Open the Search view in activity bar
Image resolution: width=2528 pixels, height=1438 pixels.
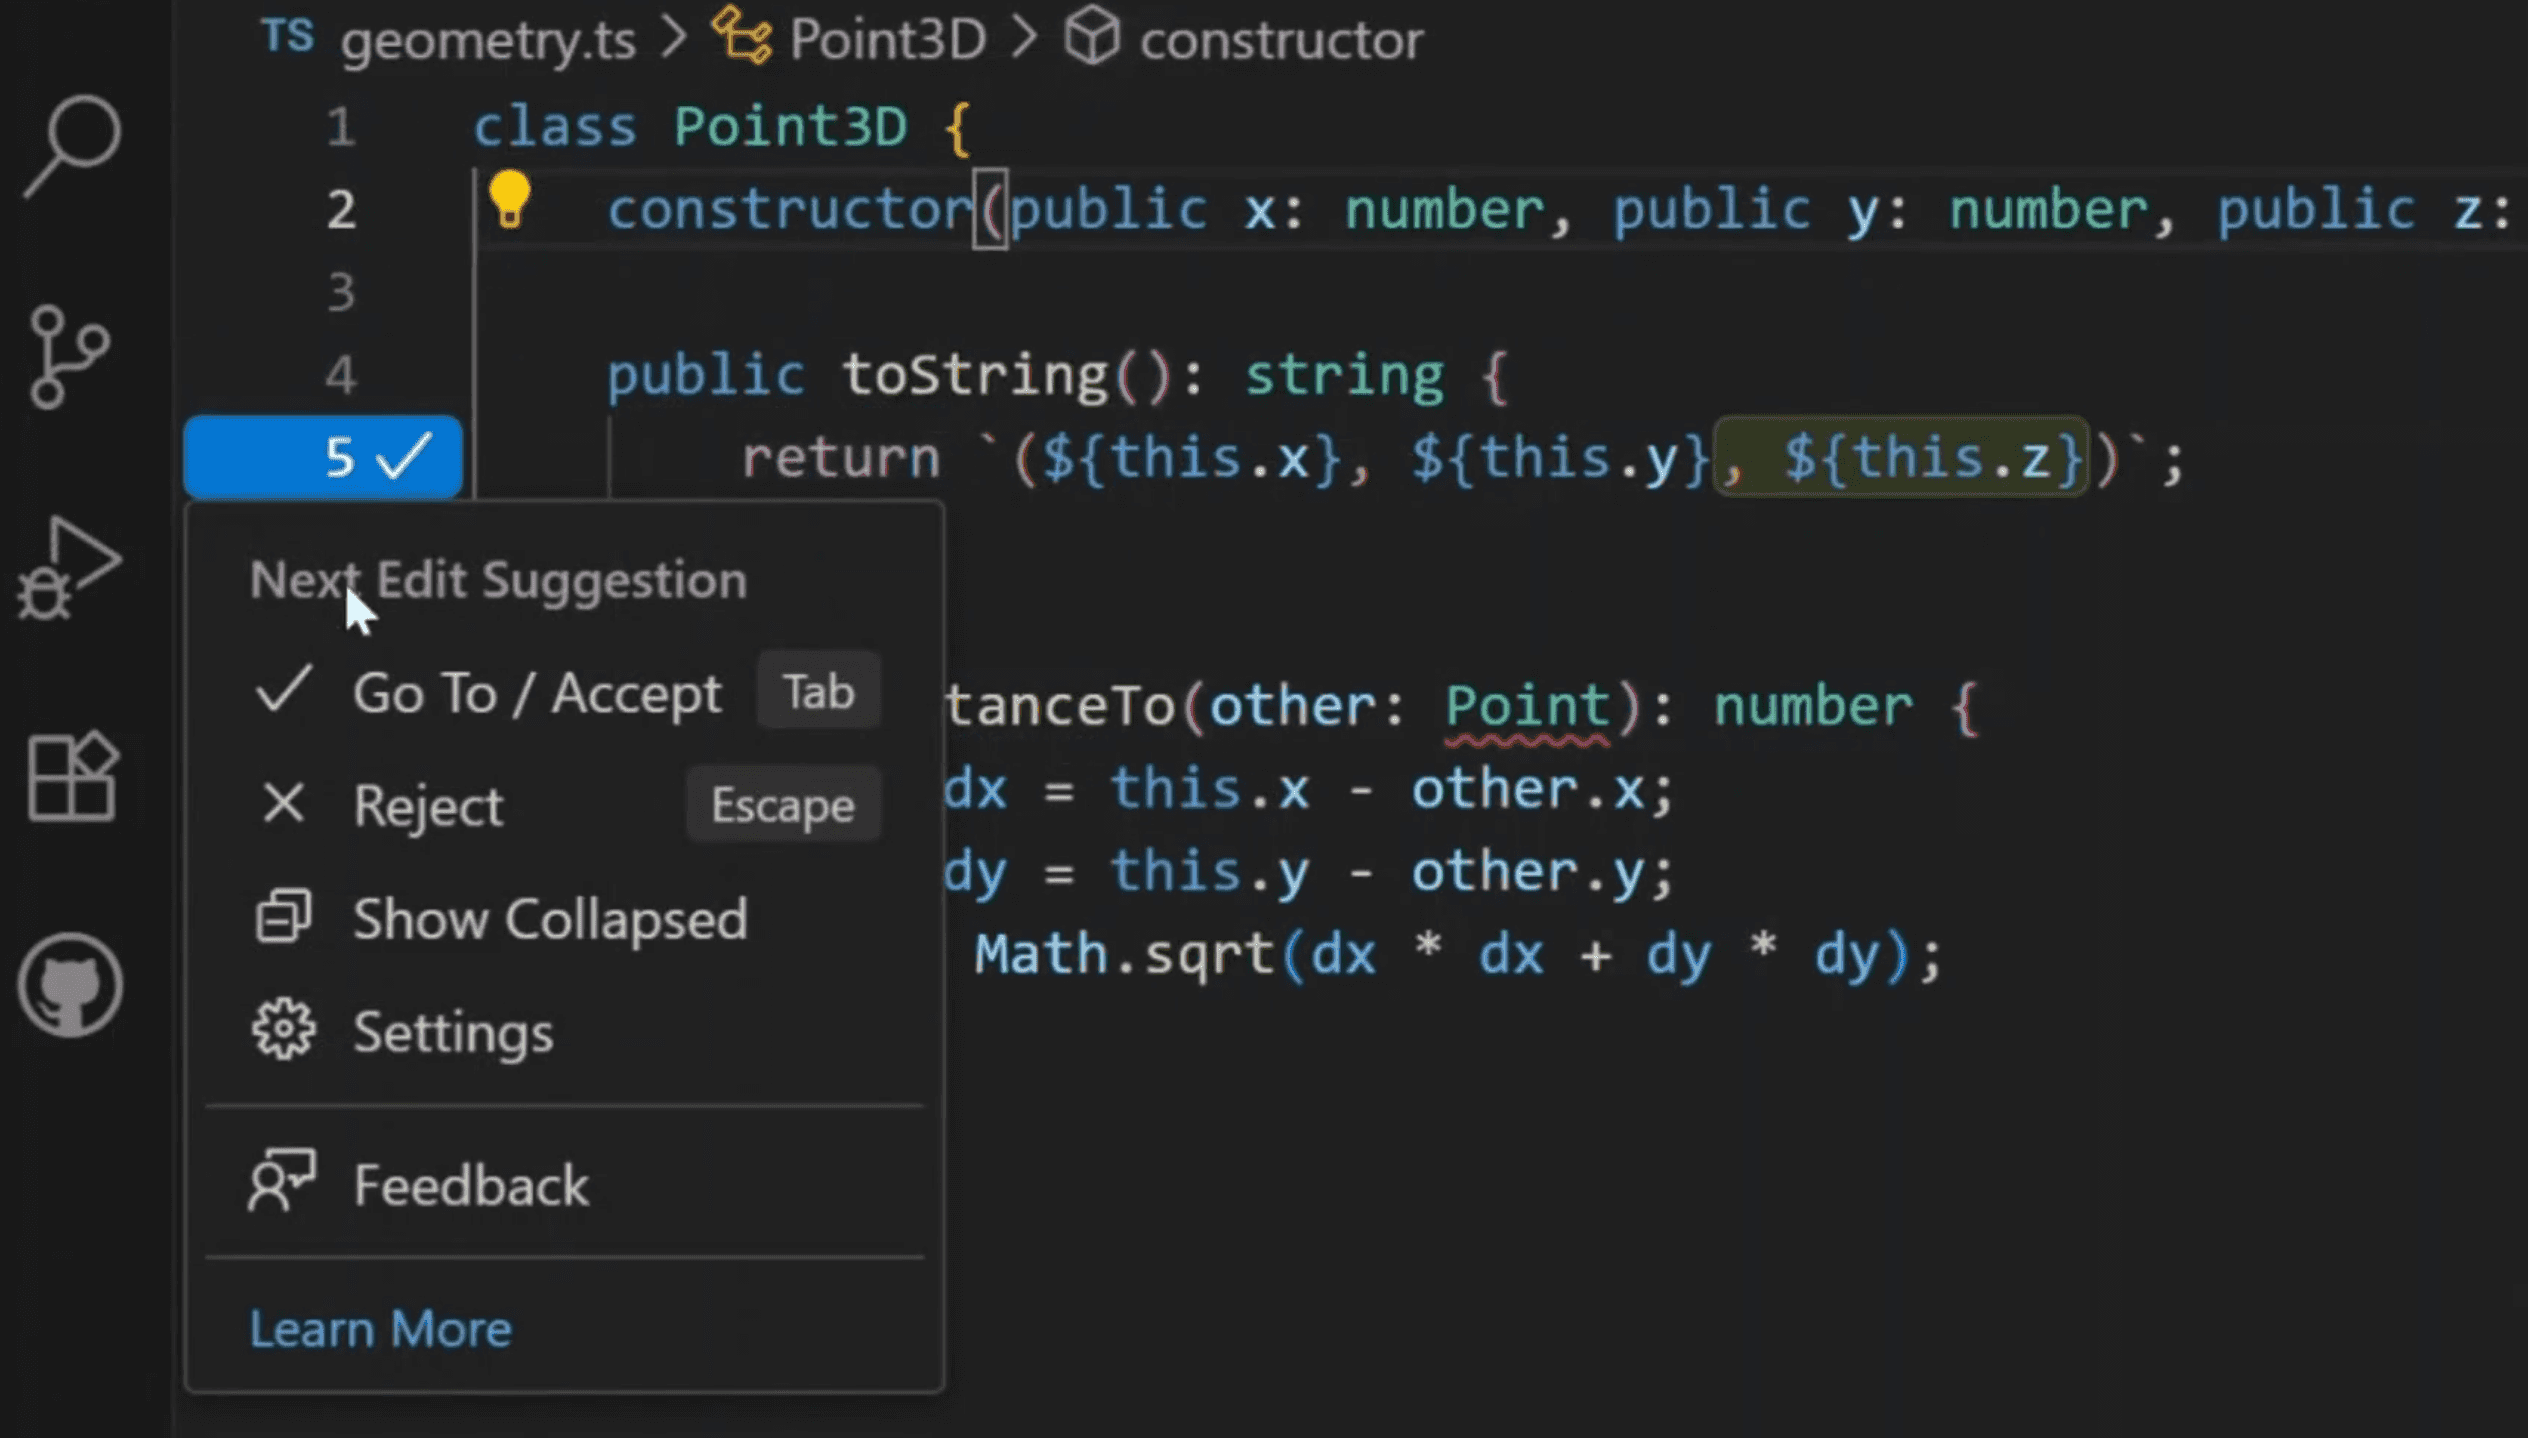[x=72, y=146]
